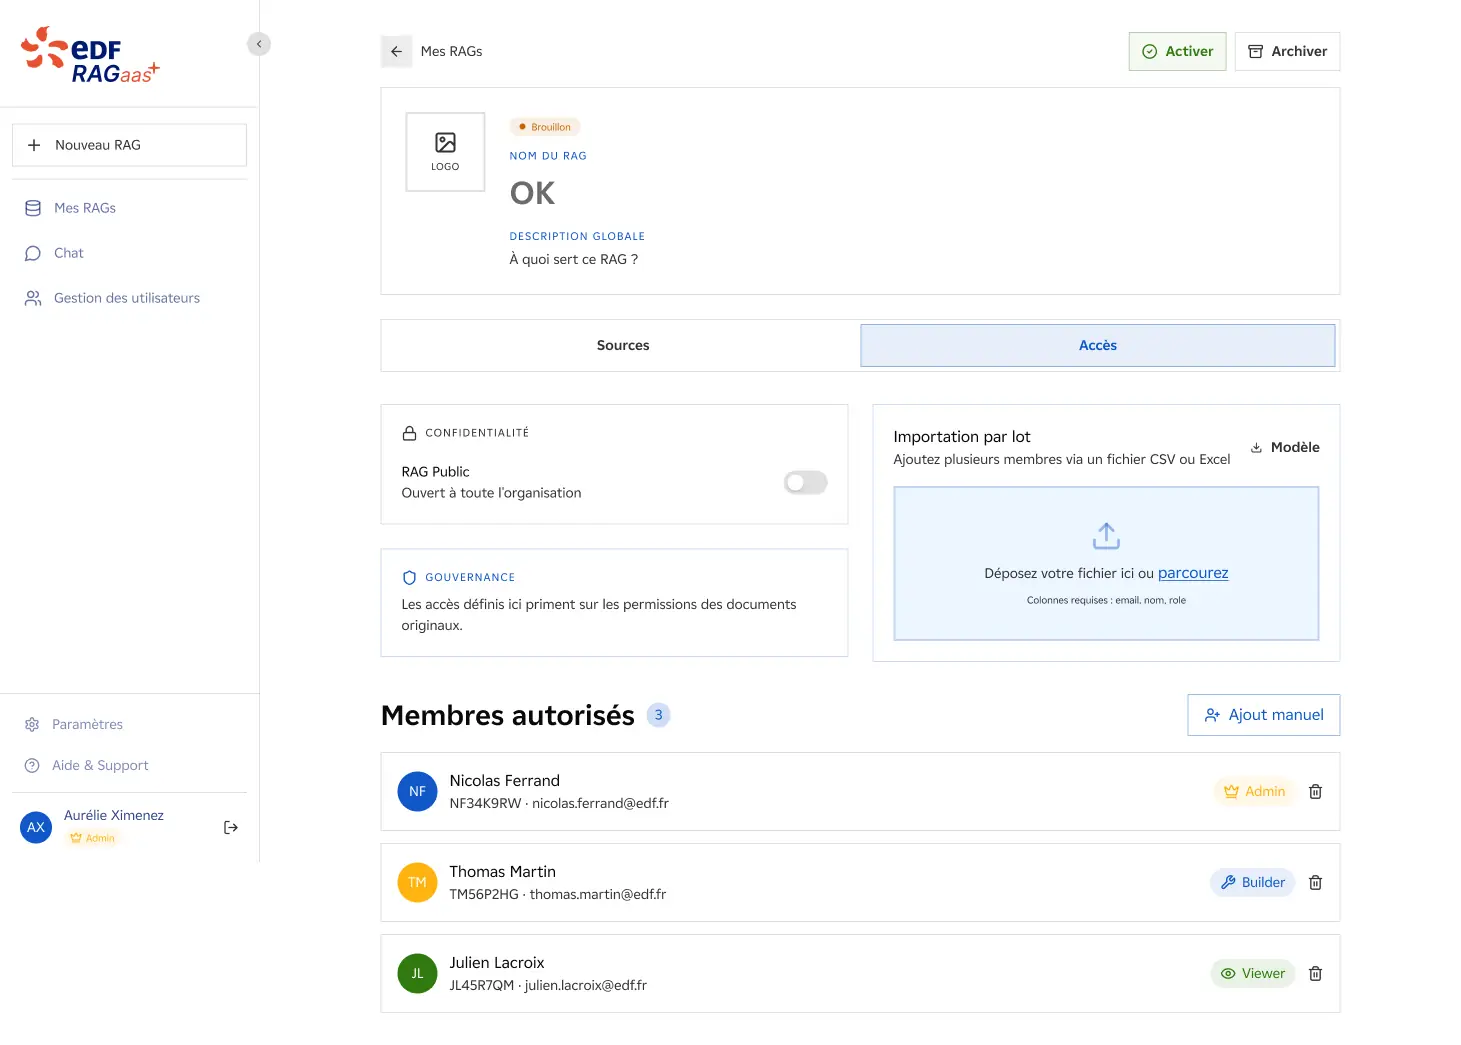This screenshot has height=1045, width=1461.
Task: Remove Thomas Martin with the trash icon
Action: (x=1316, y=882)
